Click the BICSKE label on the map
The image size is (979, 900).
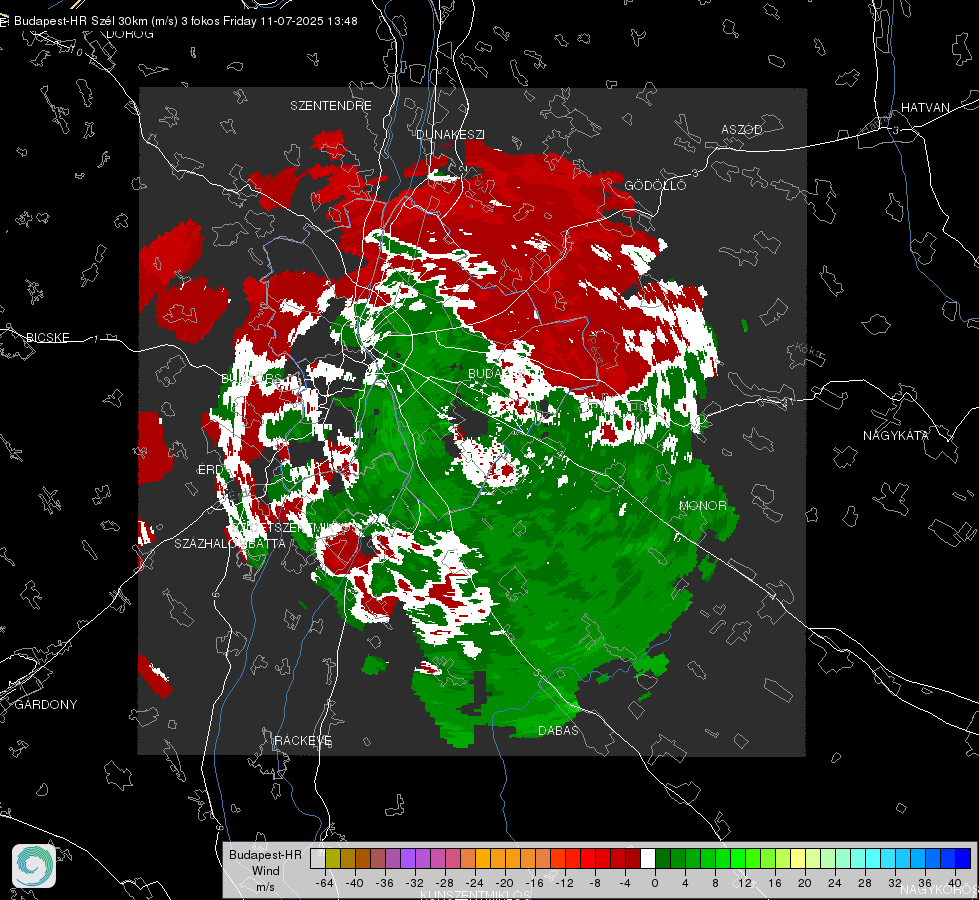pos(47,338)
